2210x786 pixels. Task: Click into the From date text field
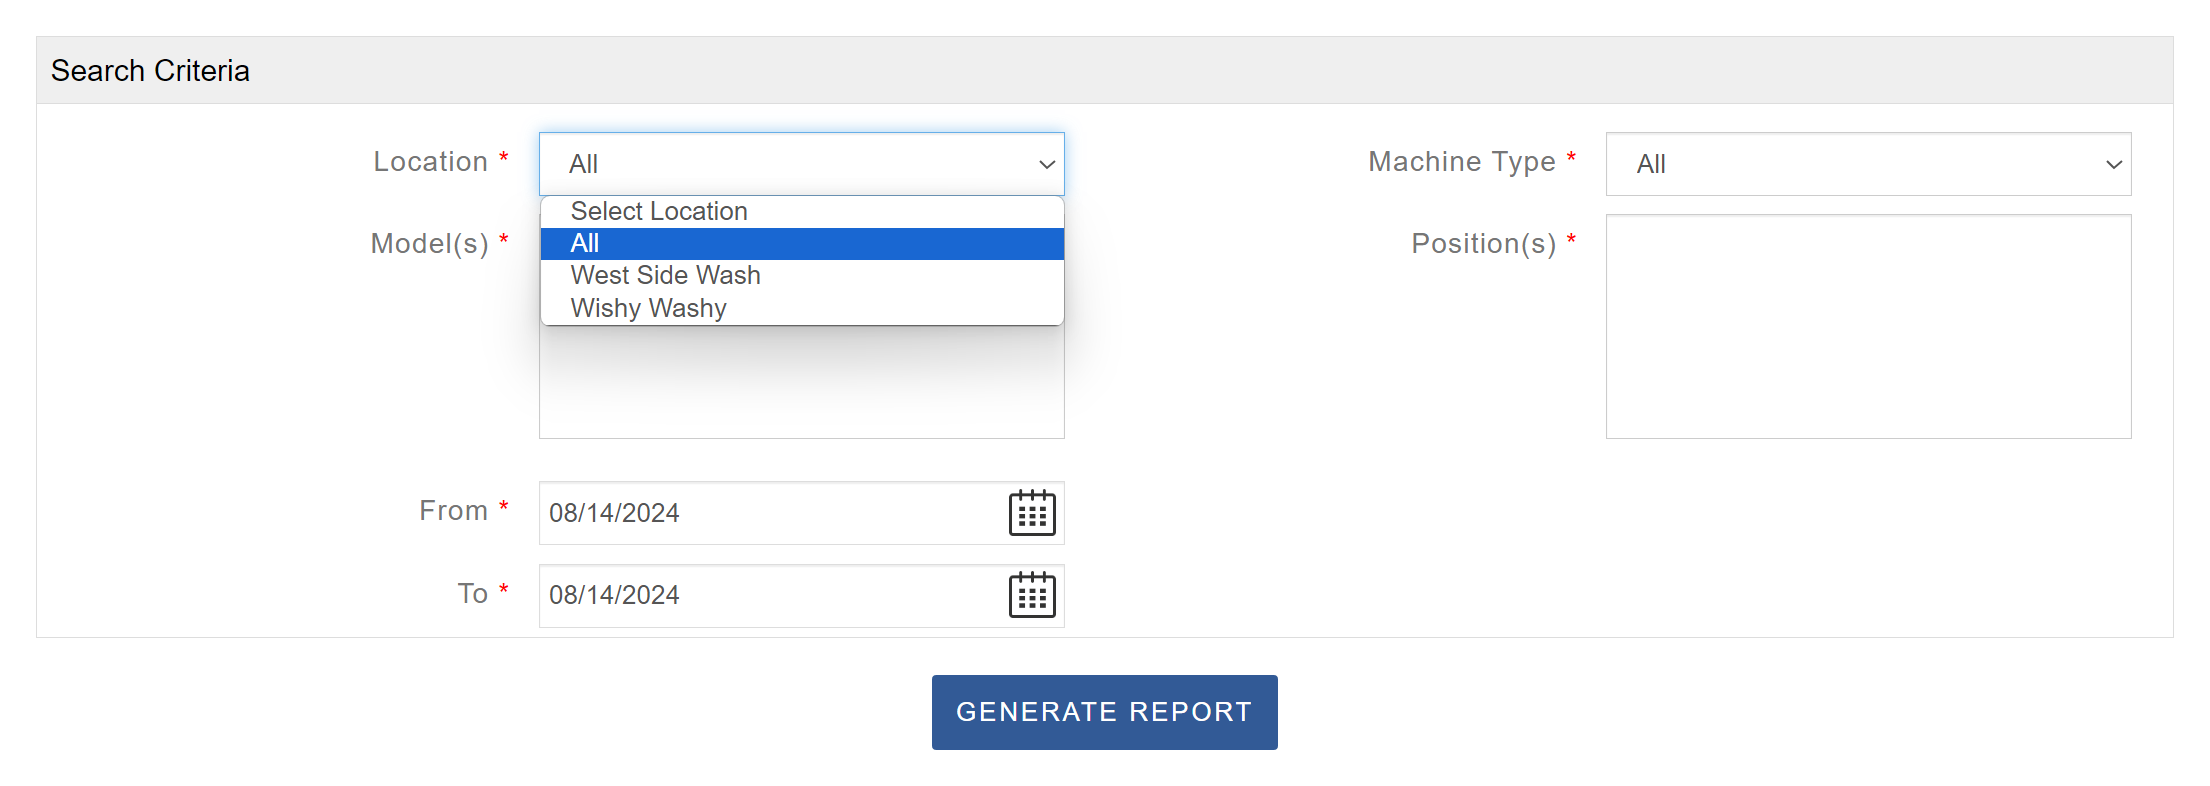click(x=770, y=513)
